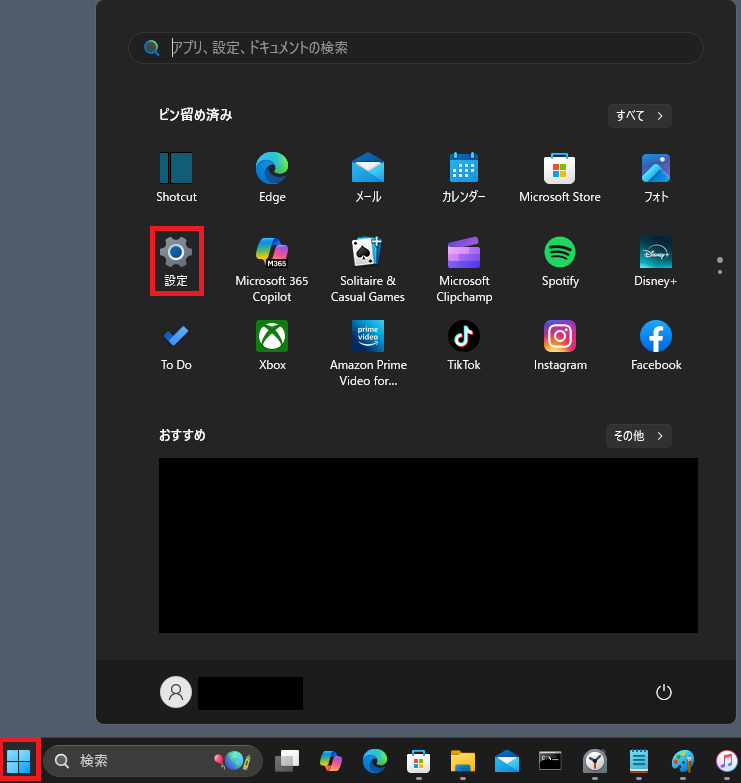741x783 pixels.
Task: Launch Instagram
Action: tap(560, 346)
